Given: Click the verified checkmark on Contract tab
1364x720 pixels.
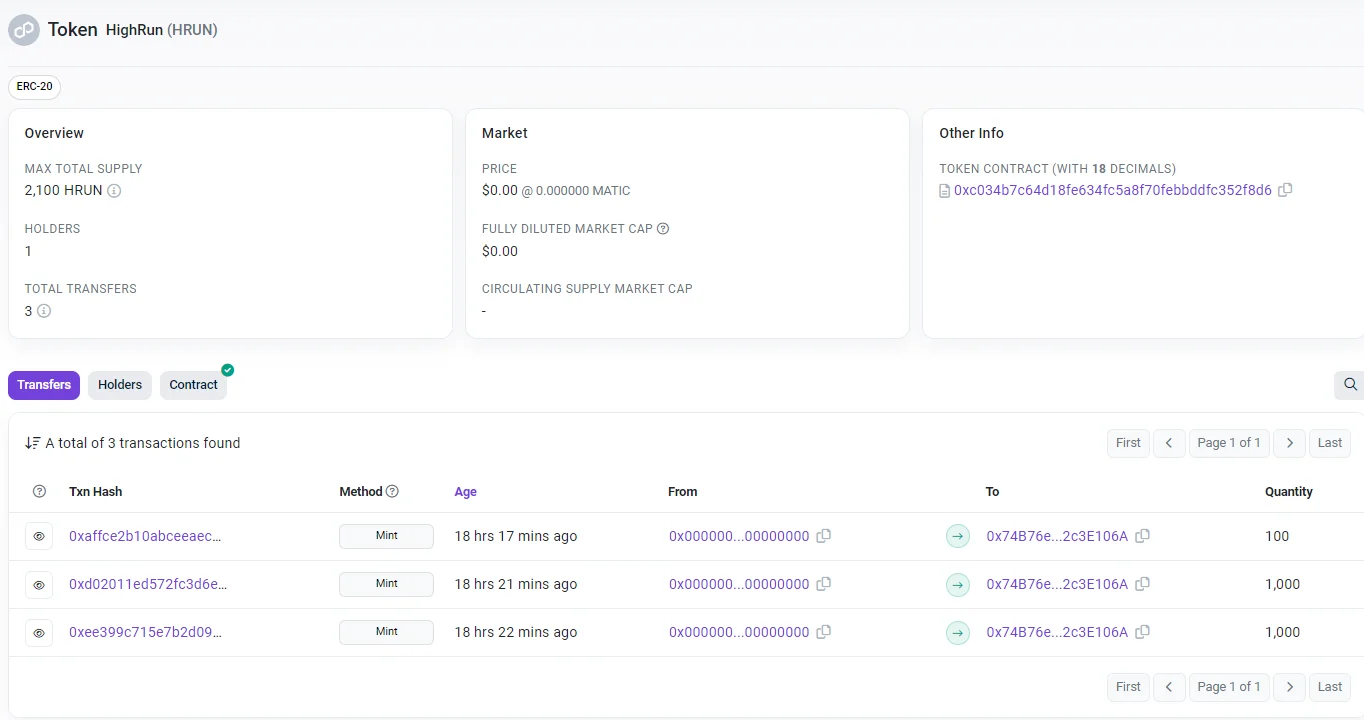Looking at the screenshot, I should click(228, 370).
